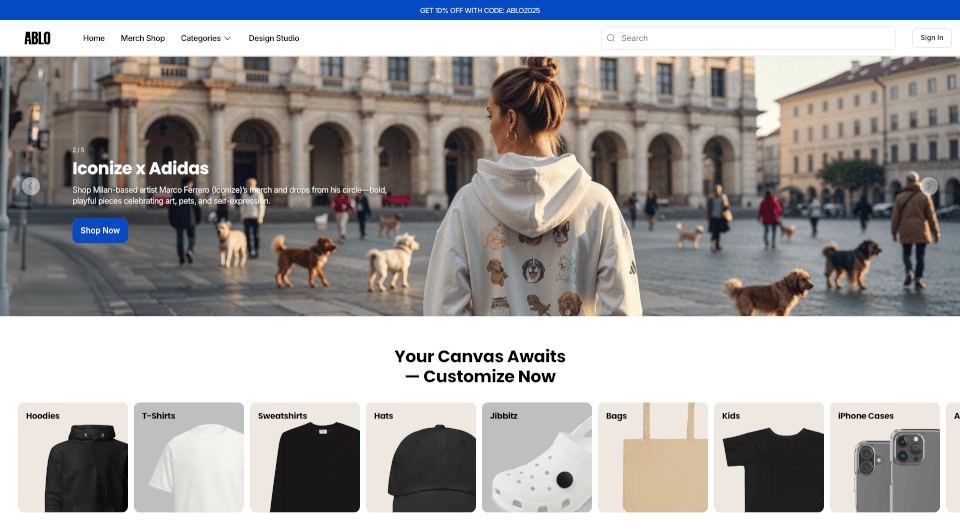Go to previous carousel slide arrow
The width and height of the screenshot is (960, 531).
coord(31,185)
